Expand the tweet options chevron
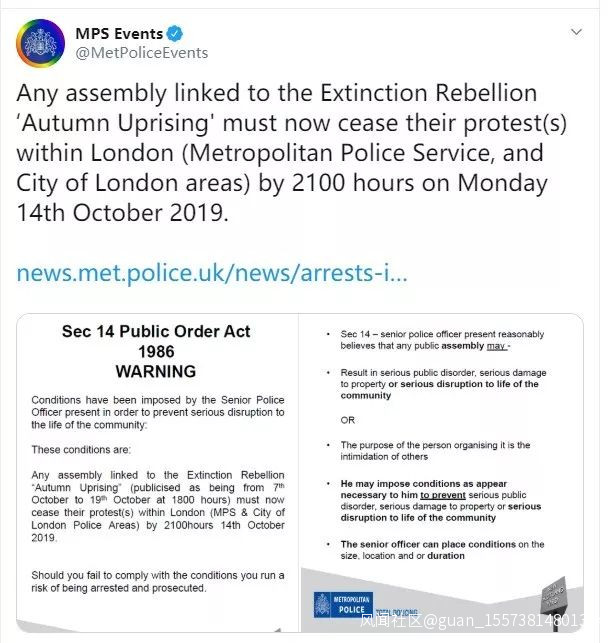 pos(576,33)
